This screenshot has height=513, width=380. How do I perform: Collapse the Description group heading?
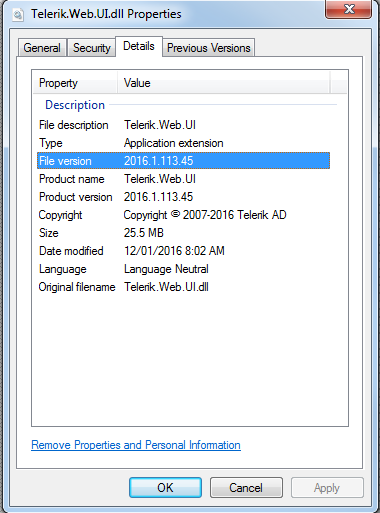point(75,105)
